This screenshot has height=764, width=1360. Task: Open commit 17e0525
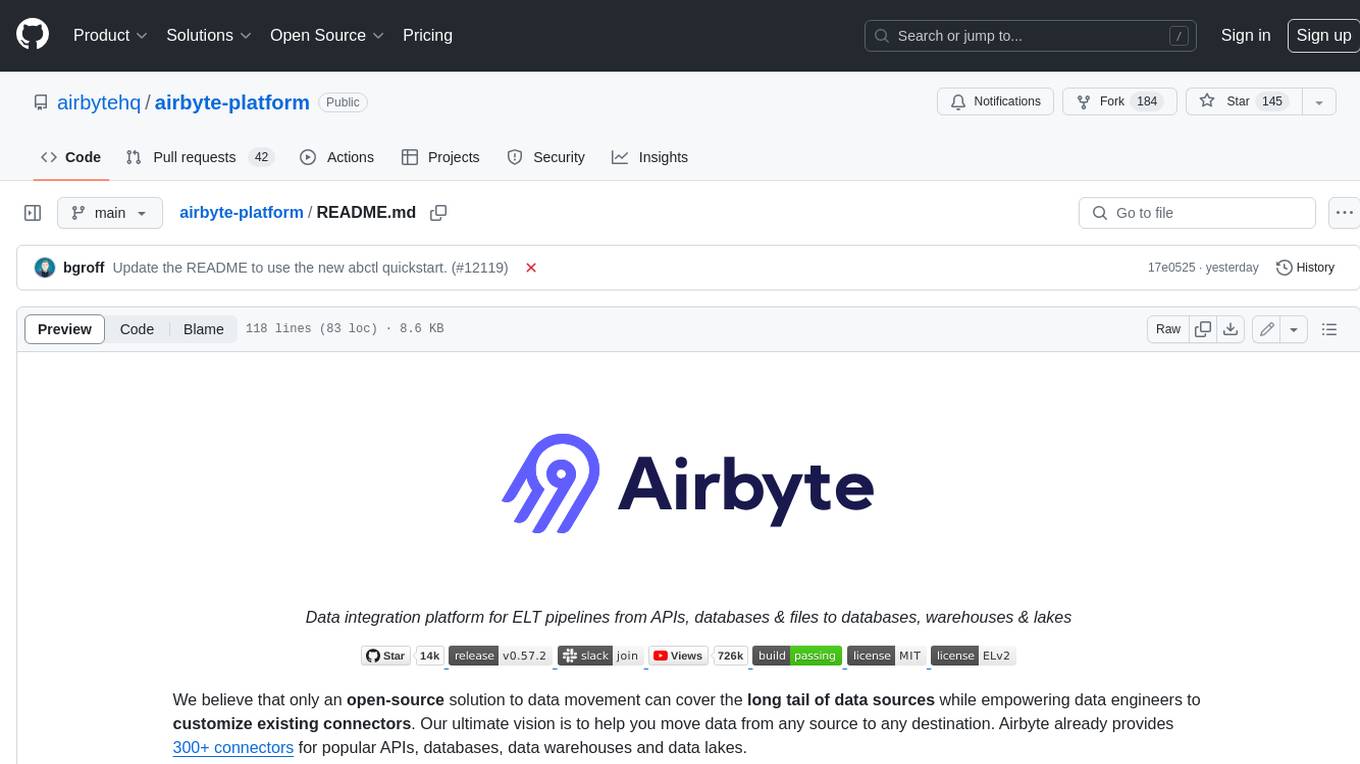pos(1171,268)
